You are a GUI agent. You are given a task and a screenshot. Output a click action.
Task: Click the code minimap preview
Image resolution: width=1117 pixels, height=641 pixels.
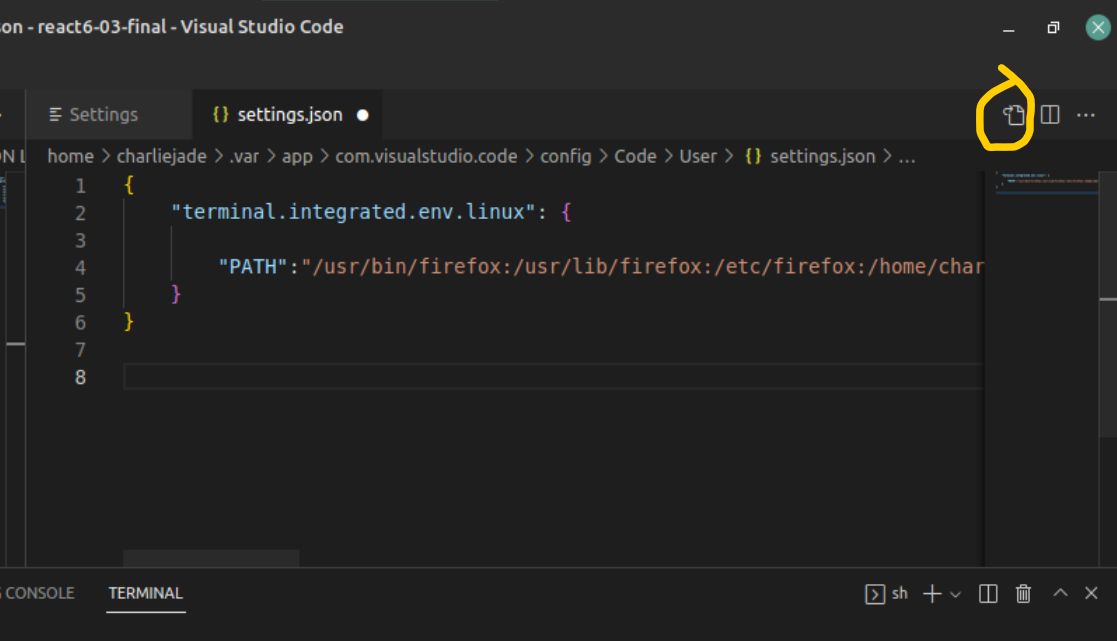pyautogui.click(x=1046, y=182)
